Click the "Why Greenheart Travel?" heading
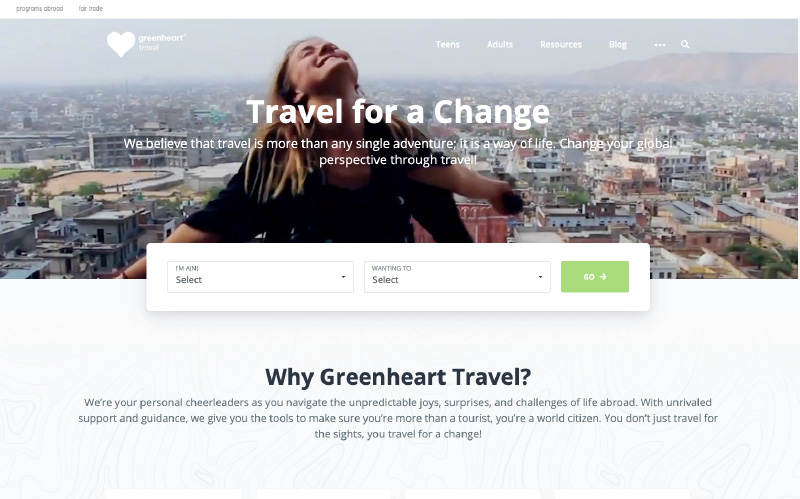The width and height of the screenshot is (800, 499). click(398, 377)
